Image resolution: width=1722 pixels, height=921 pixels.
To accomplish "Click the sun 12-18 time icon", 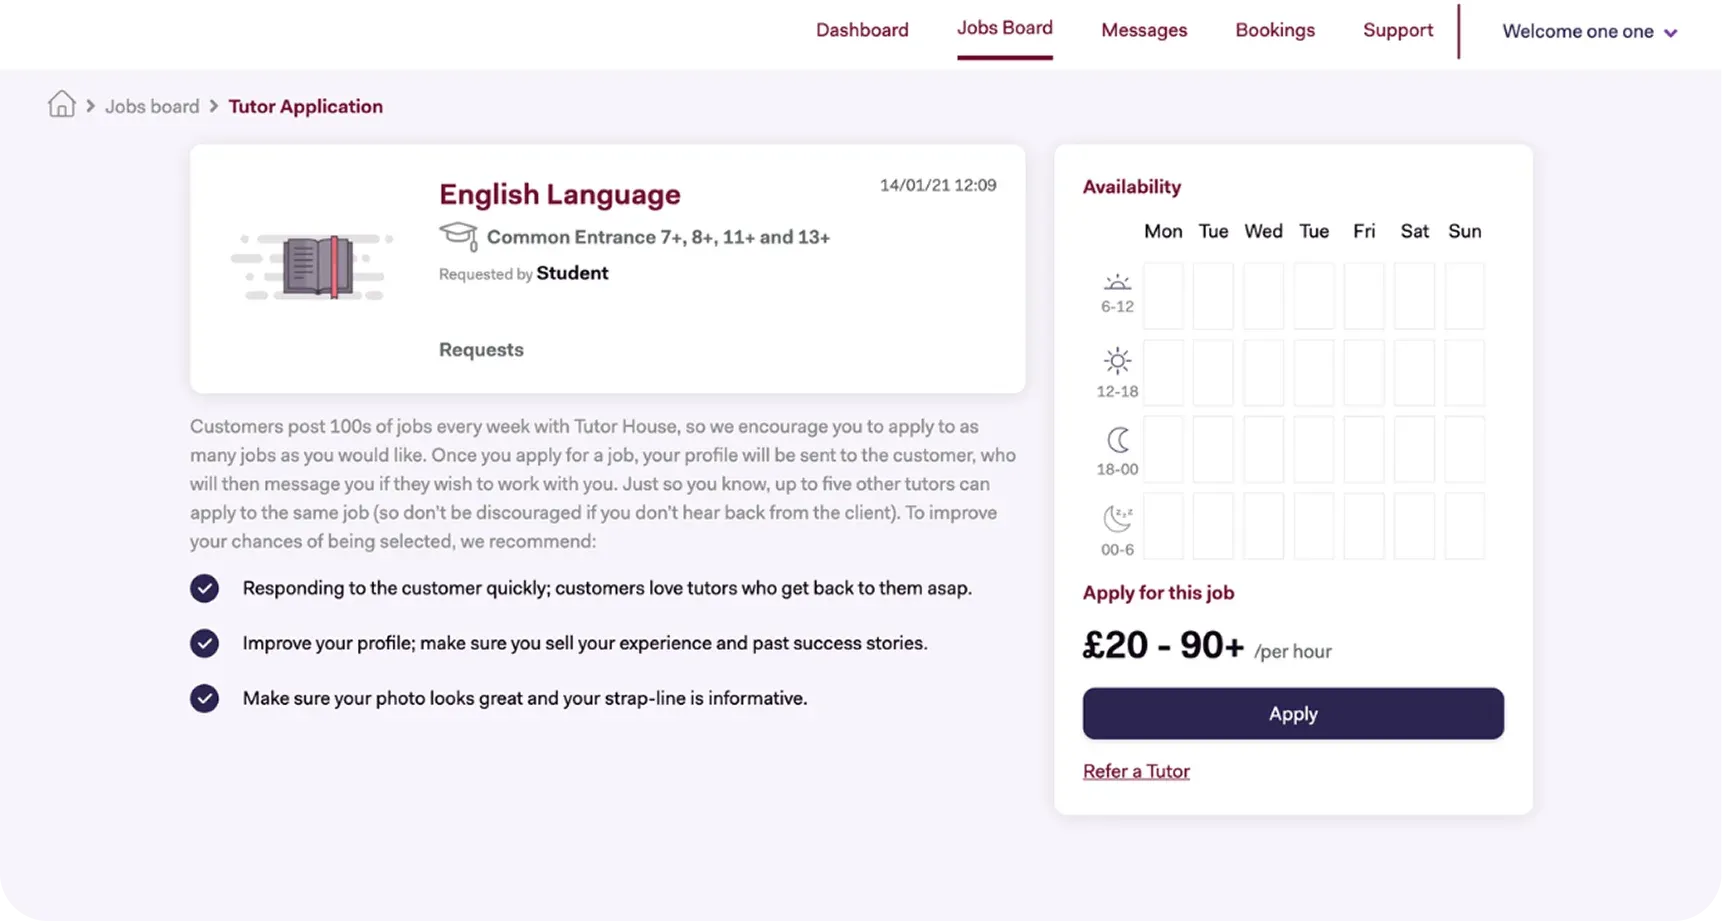I will [x=1117, y=361].
